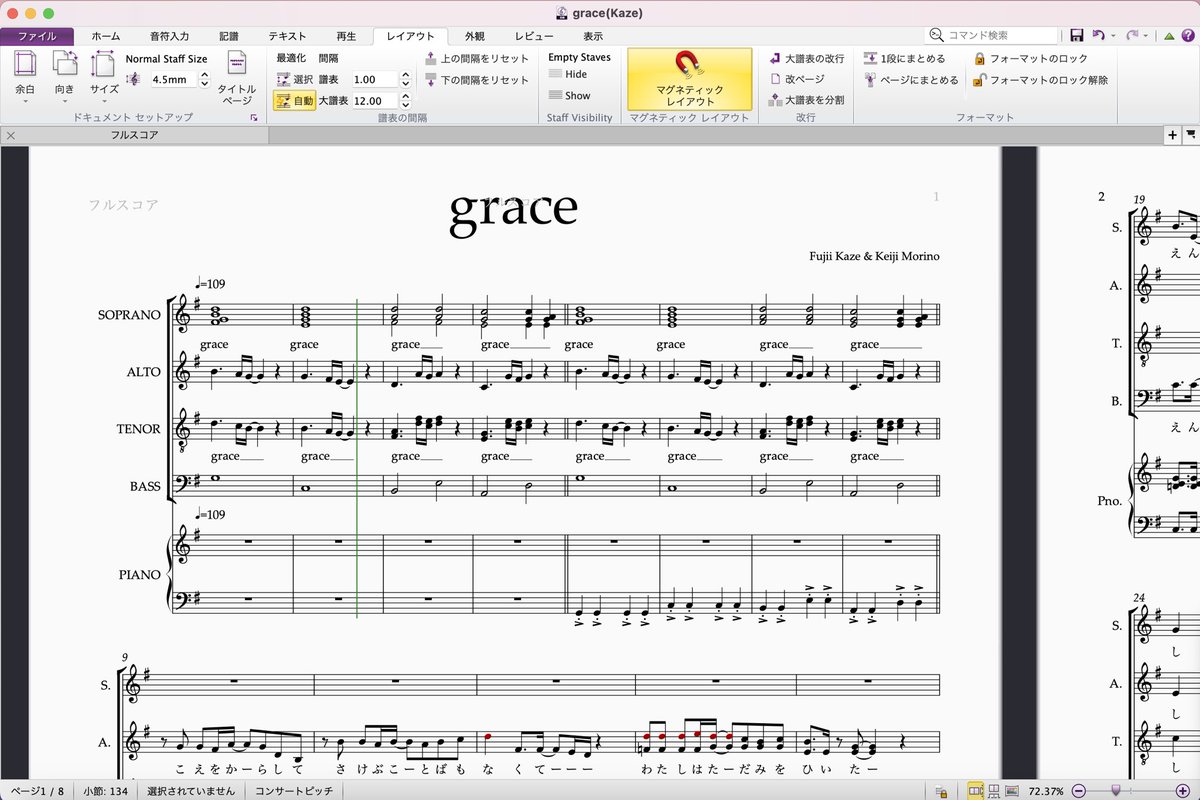This screenshot has height=800, width=1200.
Task: Click the staff size stepper arrows
Action: click(x=204, y=79)
